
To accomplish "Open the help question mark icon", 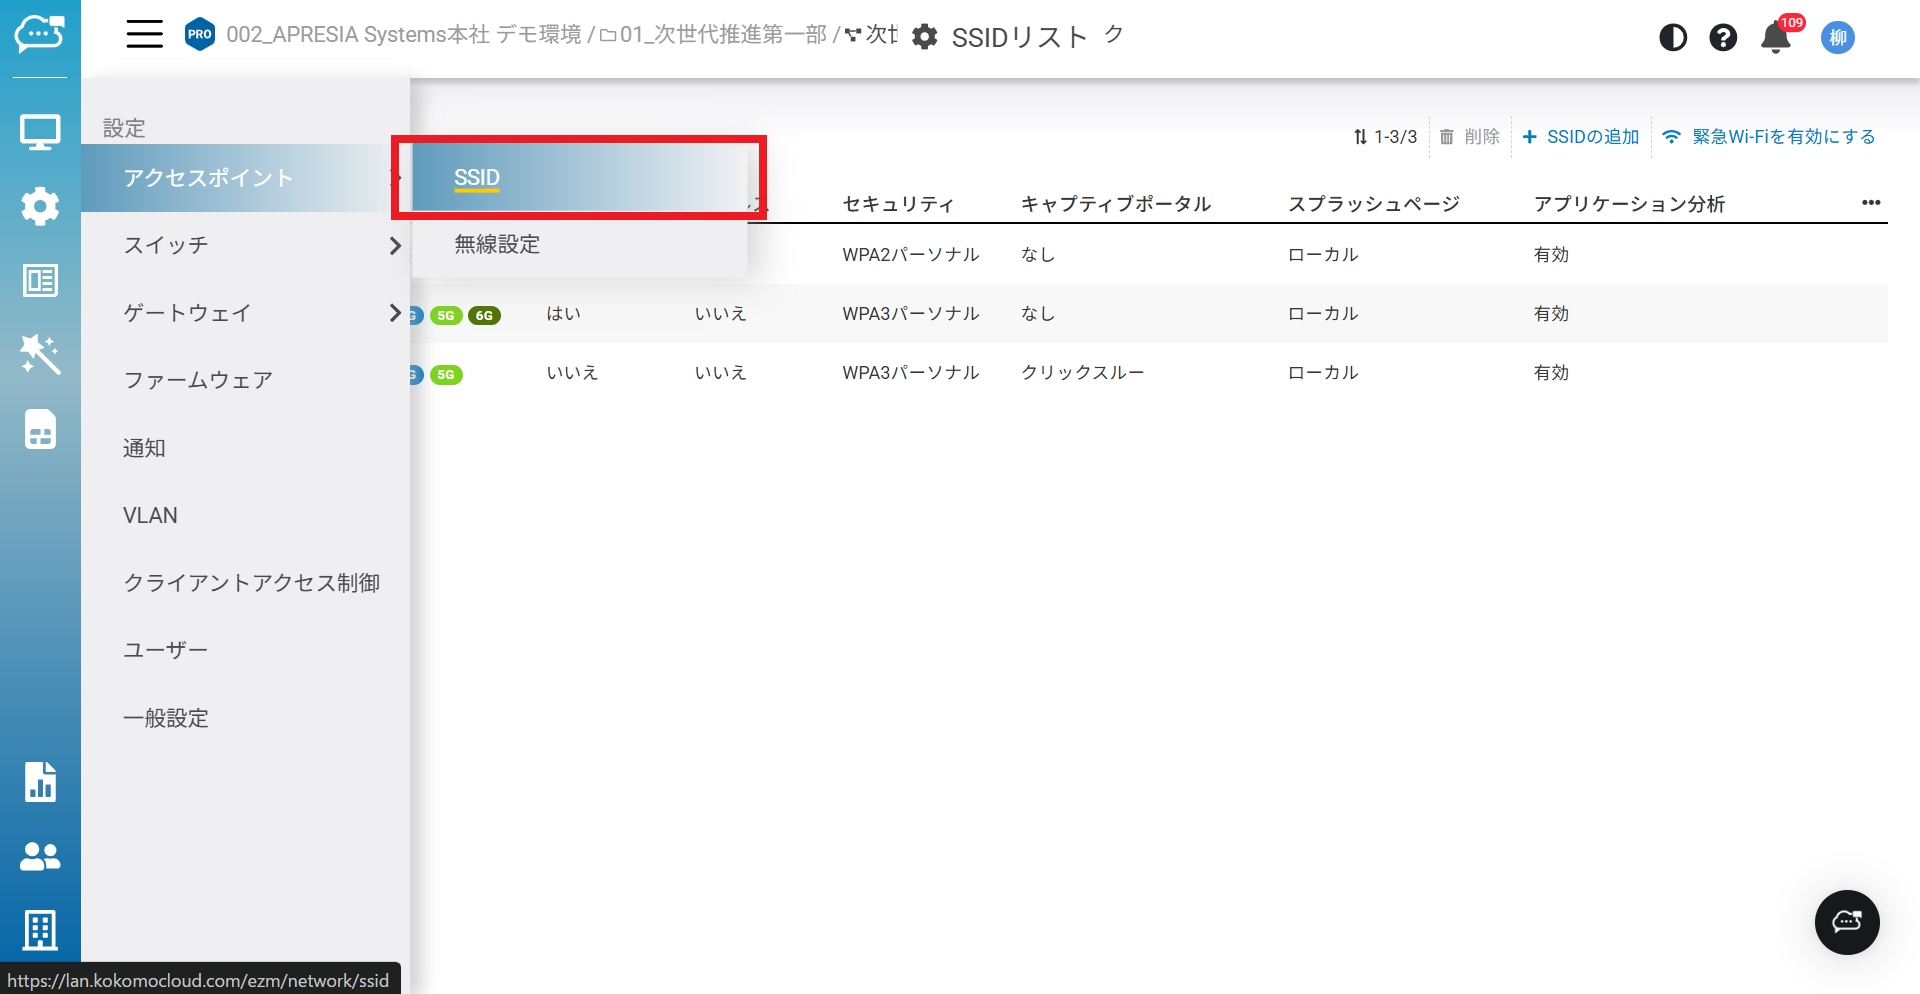I will [1722, 38].
